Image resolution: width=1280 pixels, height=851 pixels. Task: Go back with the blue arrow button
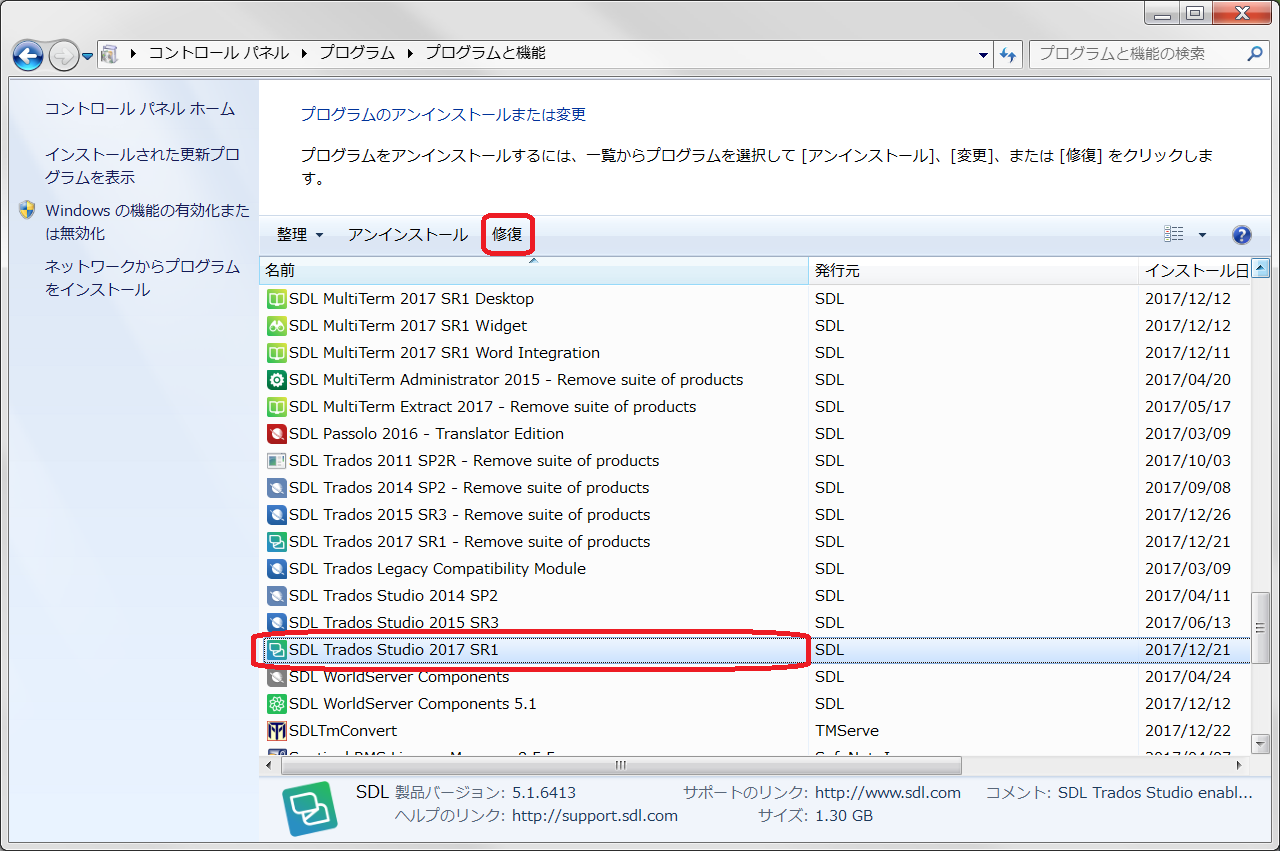(x=28, y=54)
